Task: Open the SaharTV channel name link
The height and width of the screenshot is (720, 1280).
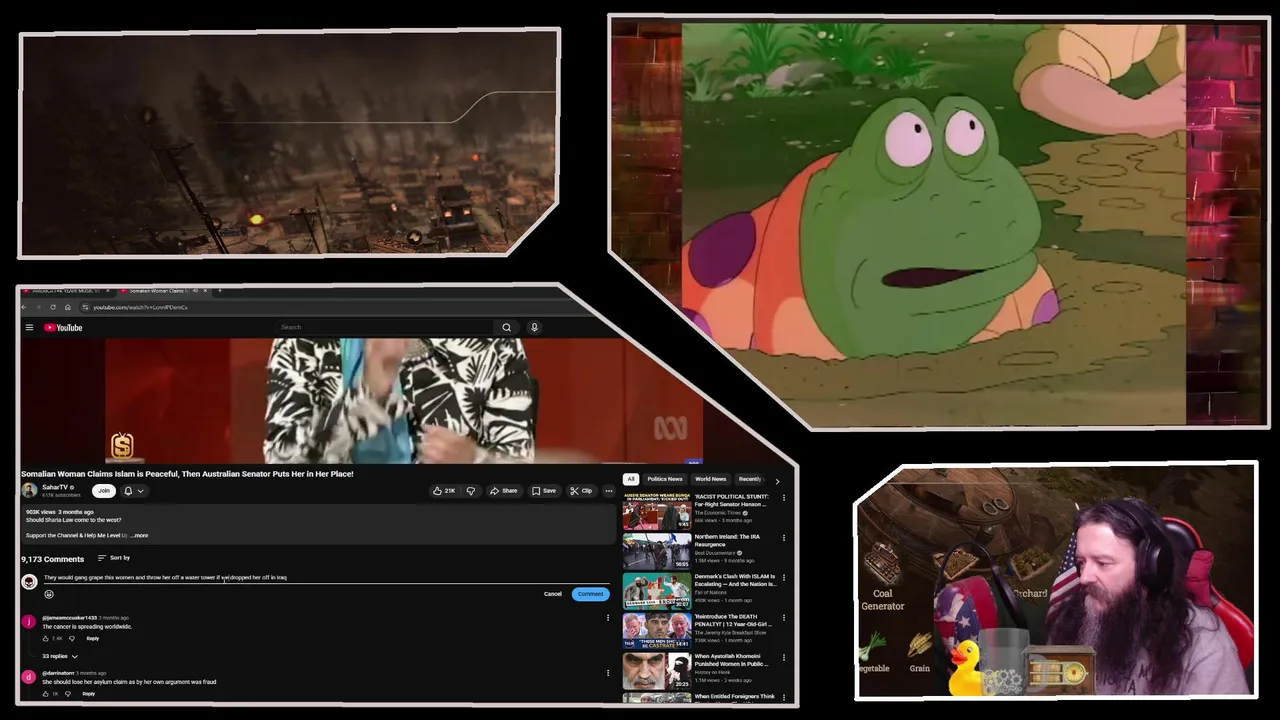Action: (55, 487)
